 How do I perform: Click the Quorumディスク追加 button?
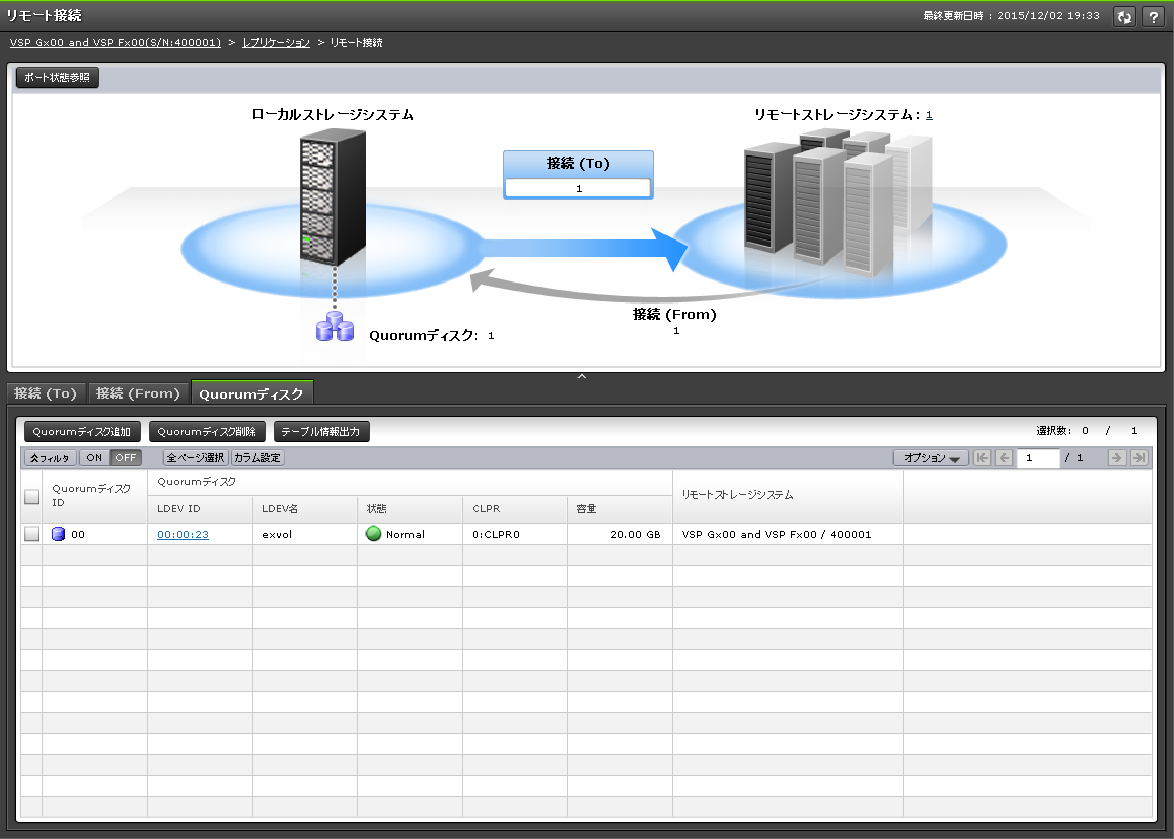click(x=82, y=432)
